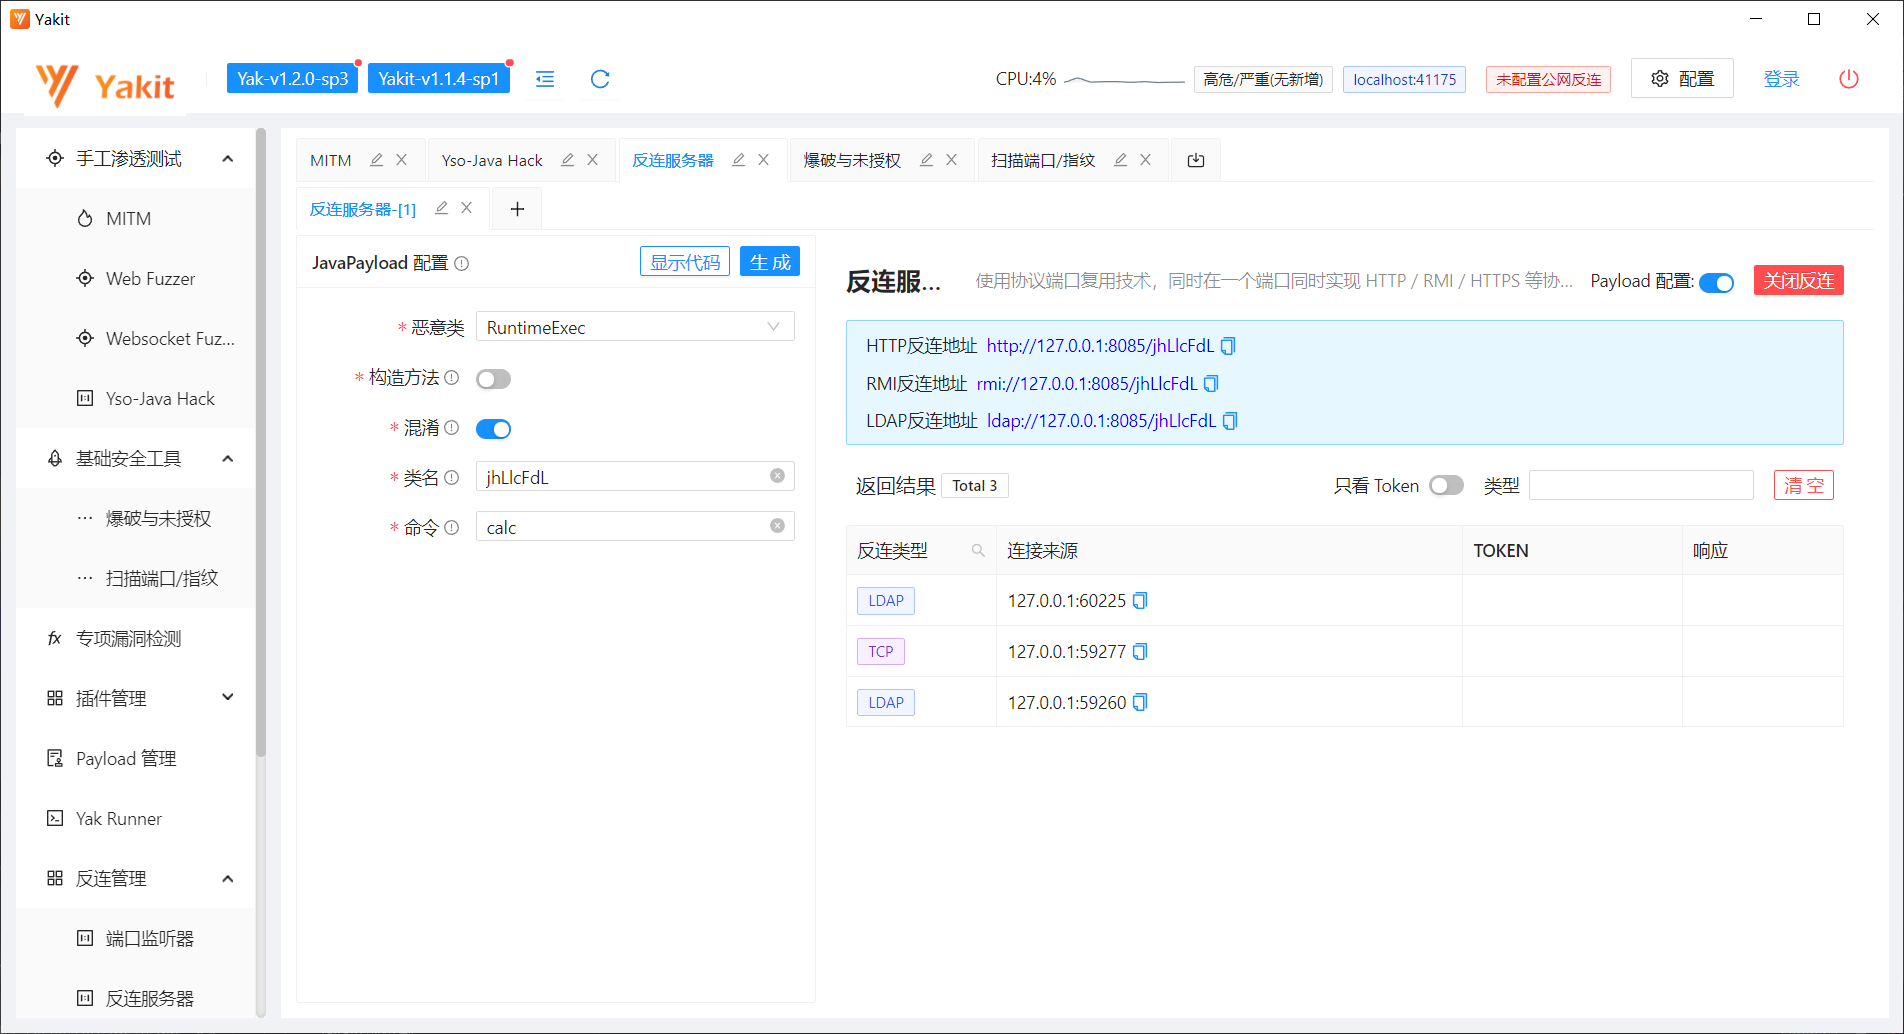Viewport: 1904px width, 1034px height.
Task: Collapse the sidebar menu icon
Action: click(545, 79)
